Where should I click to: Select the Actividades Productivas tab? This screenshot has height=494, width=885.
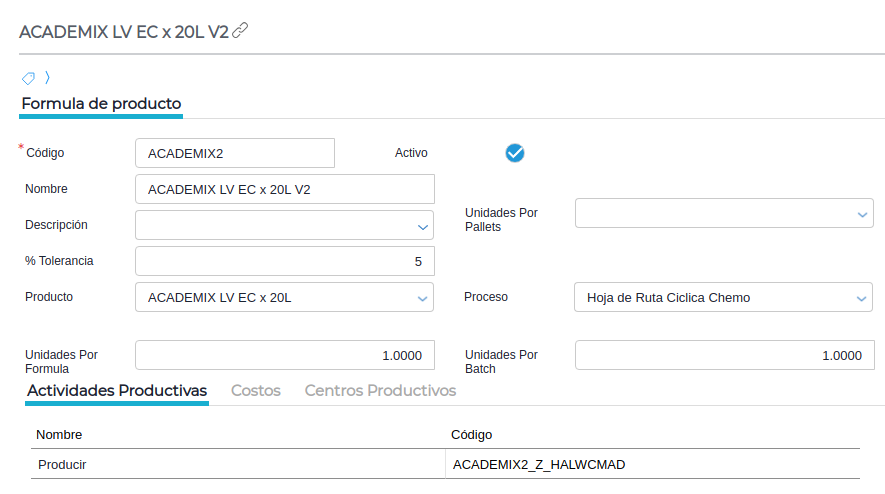(x=117, y=390)
